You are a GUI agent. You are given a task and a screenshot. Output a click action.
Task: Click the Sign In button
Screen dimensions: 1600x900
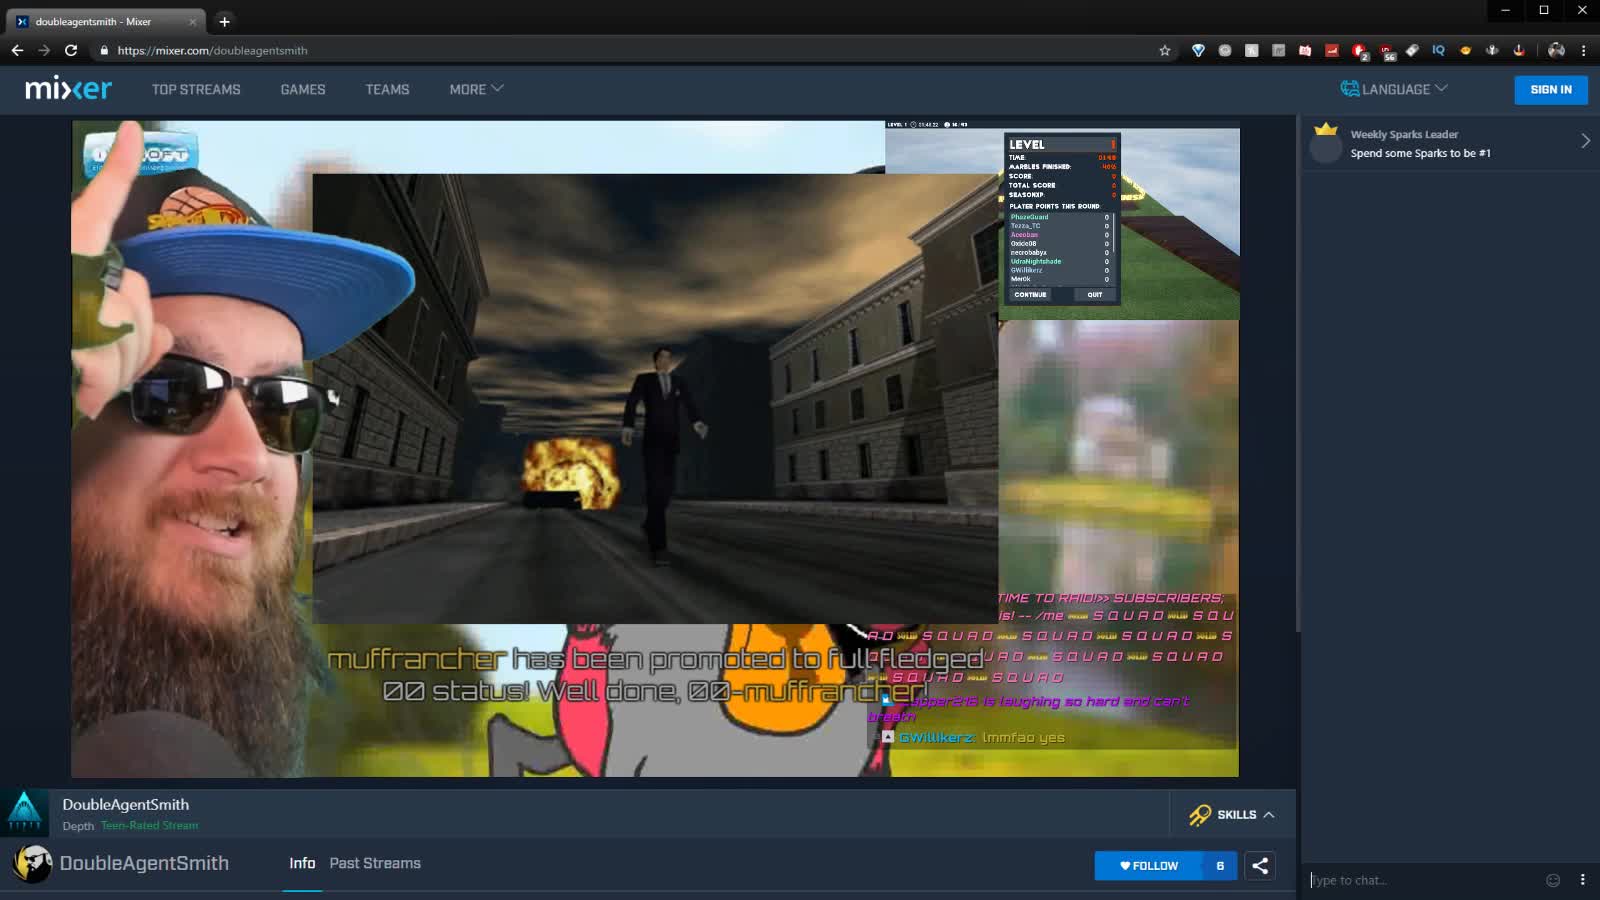coord(1551,89)
